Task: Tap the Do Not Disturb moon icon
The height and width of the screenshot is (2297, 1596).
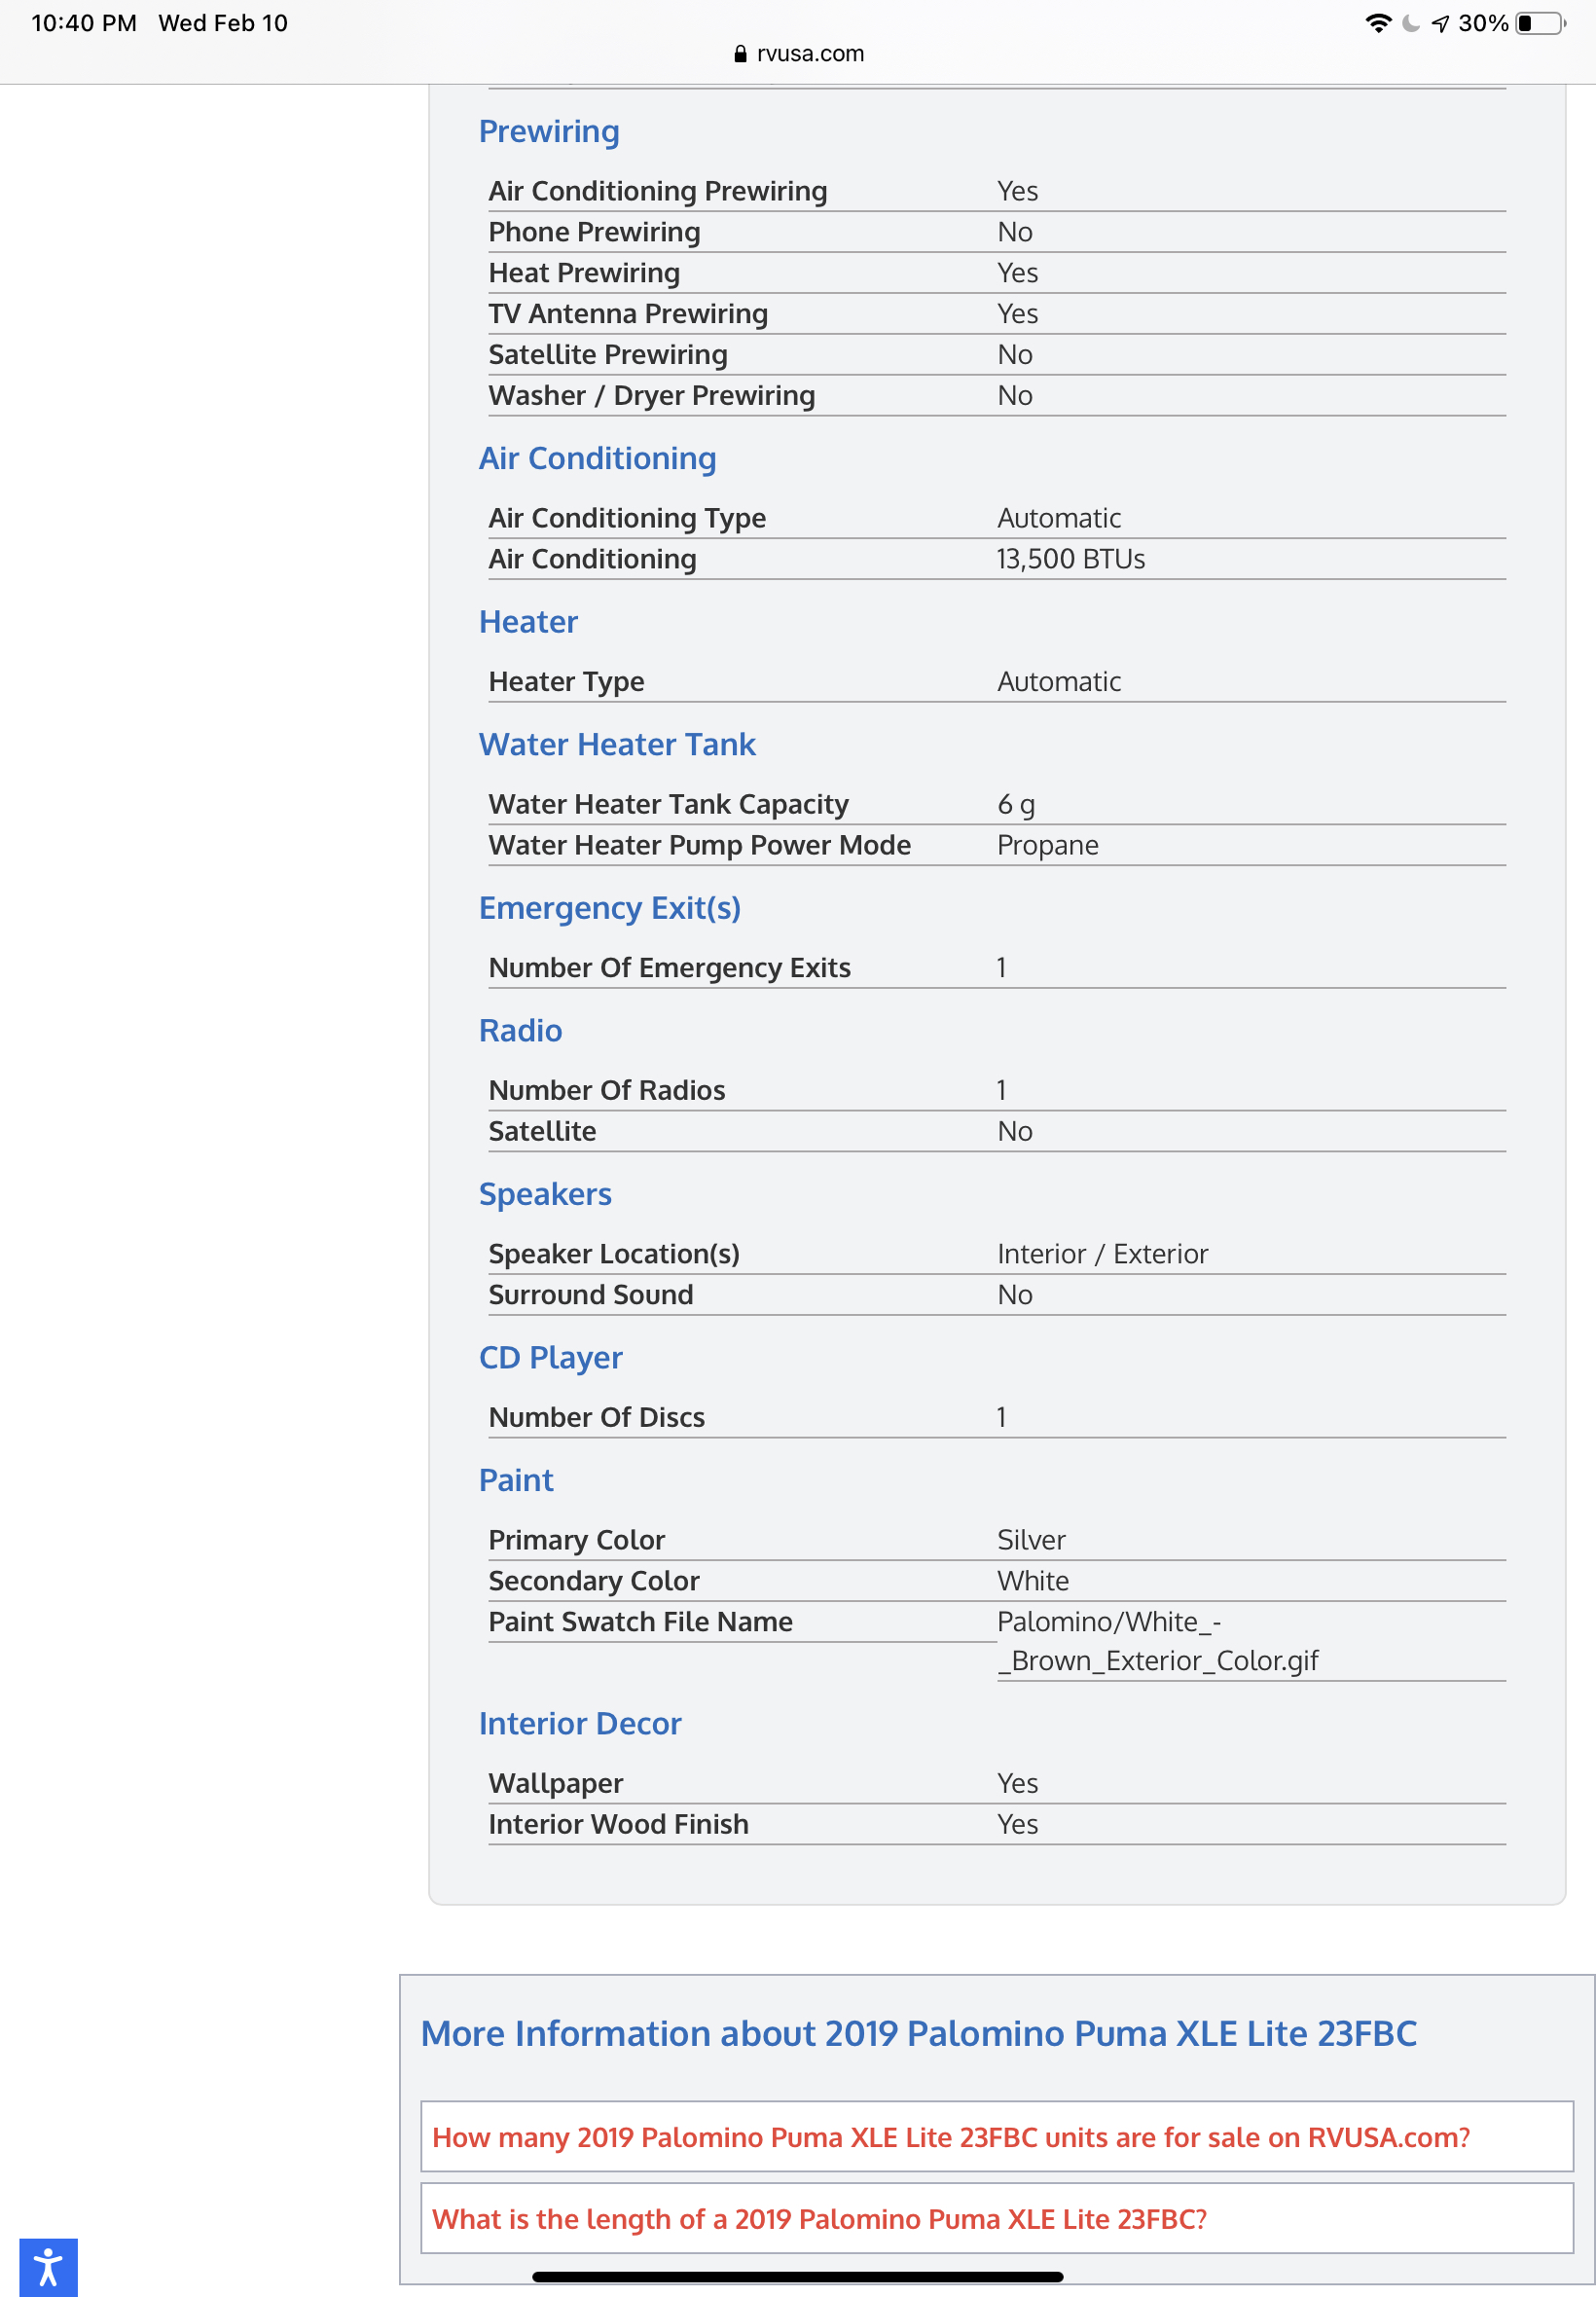Action: point(1411,23)
